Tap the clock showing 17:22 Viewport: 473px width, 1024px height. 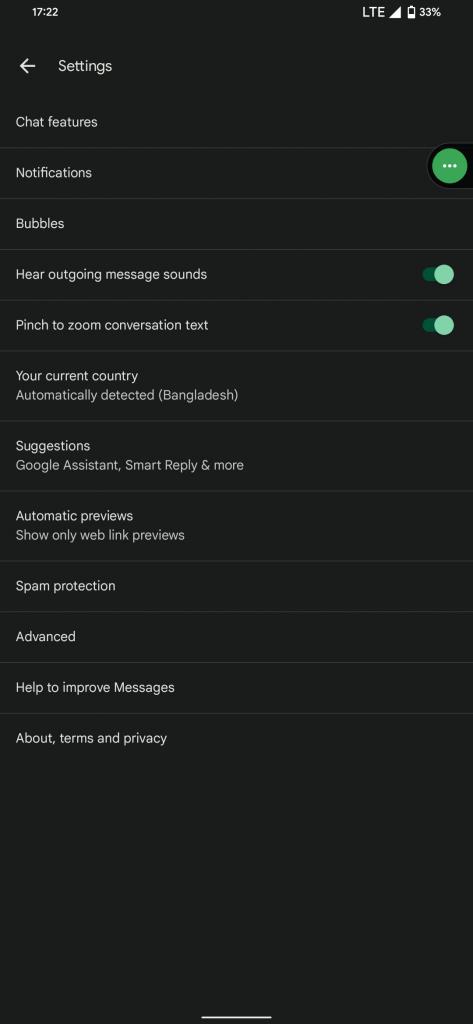(45, 12)
